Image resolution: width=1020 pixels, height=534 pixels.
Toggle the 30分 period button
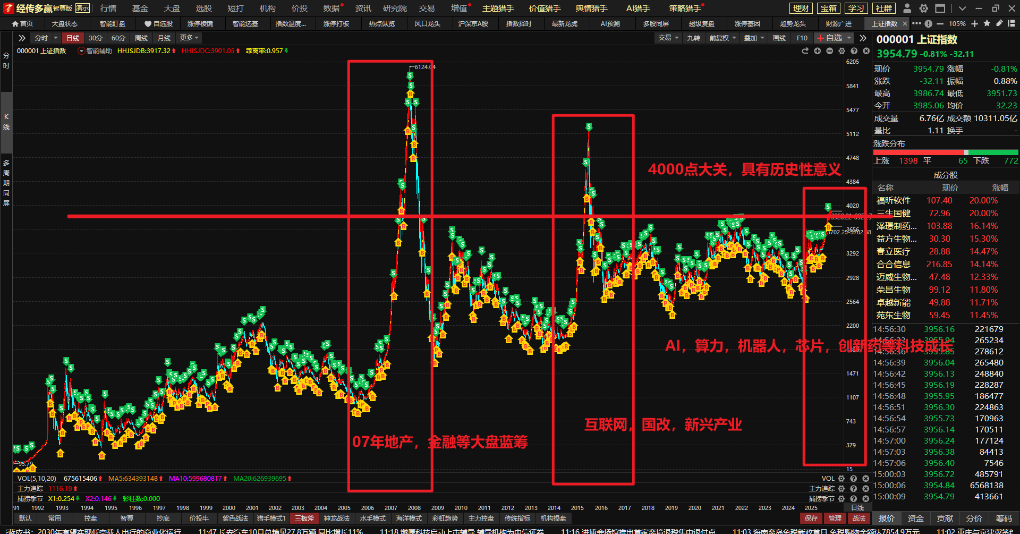95,37
